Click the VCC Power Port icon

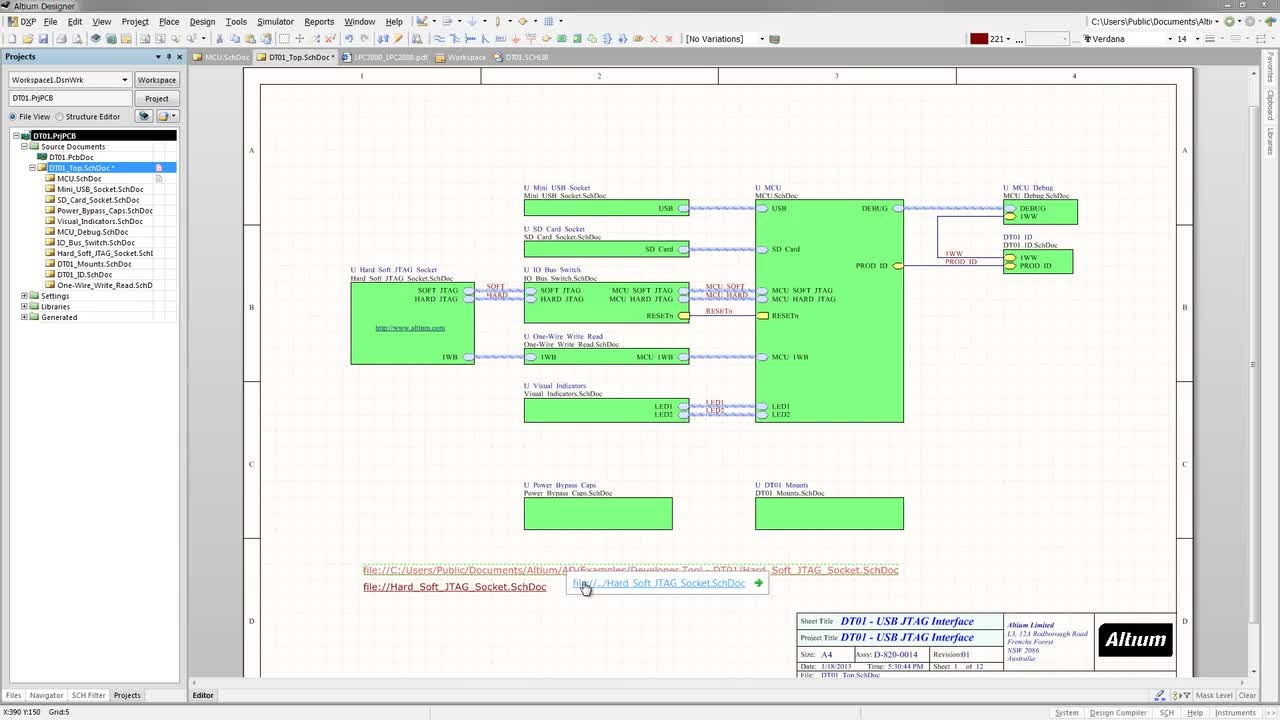(531, 39)
